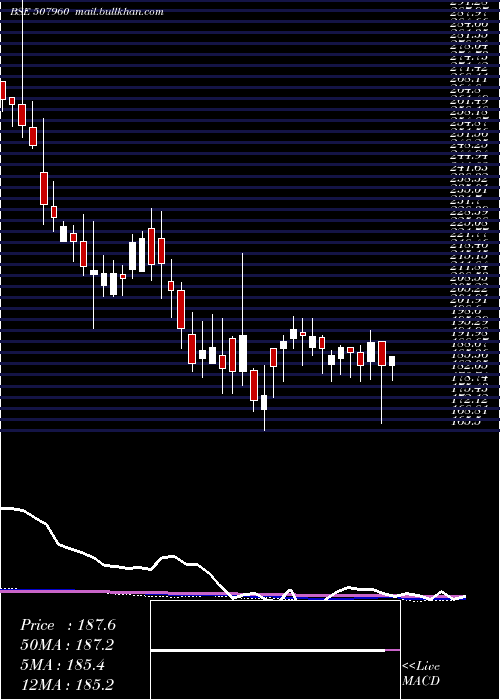The width and height of the screenshot is (500, 700).
Task: Select the 5MA : 185.4 value
Action: tap(63, 665)
